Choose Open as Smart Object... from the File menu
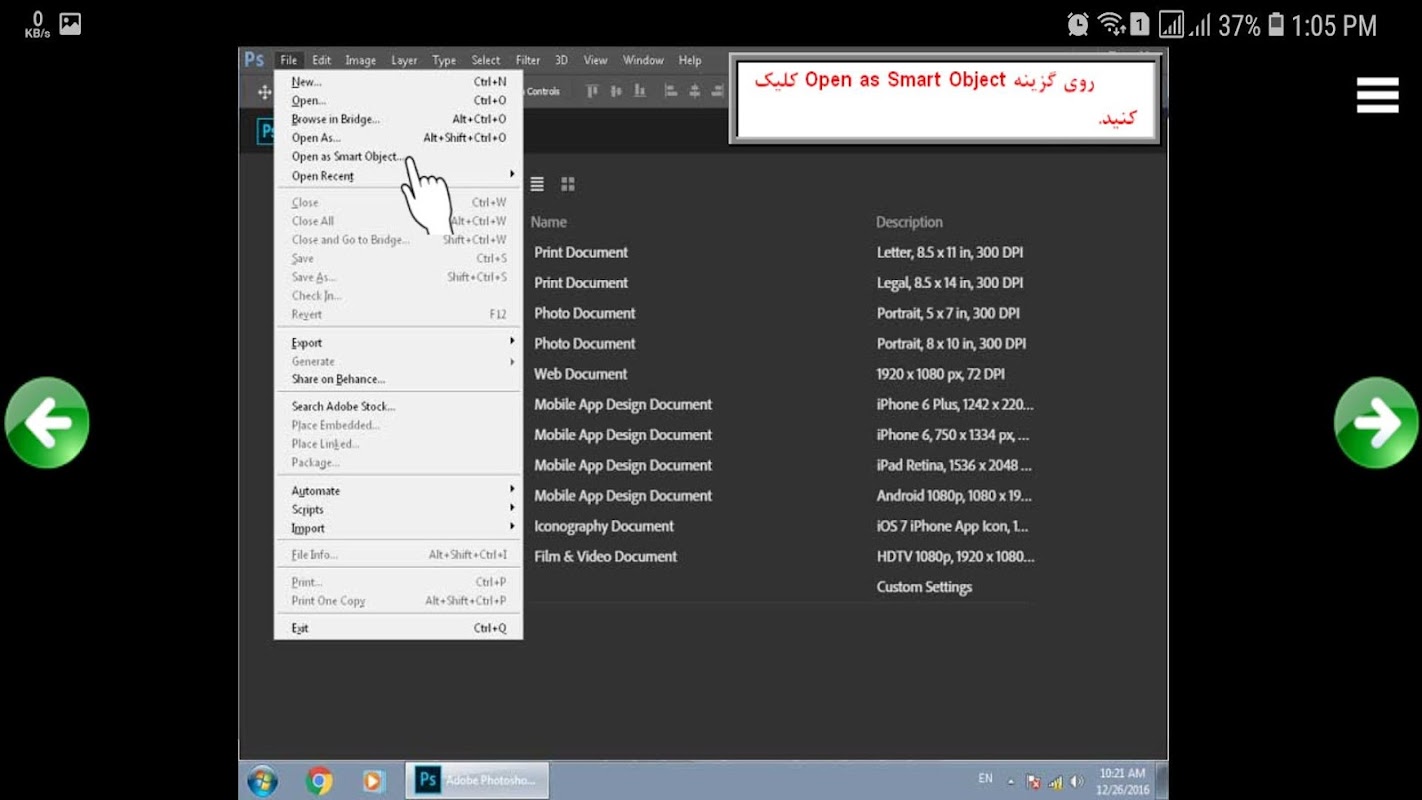This screenshot has width=1422, height=800. click(x=398, y=156)
